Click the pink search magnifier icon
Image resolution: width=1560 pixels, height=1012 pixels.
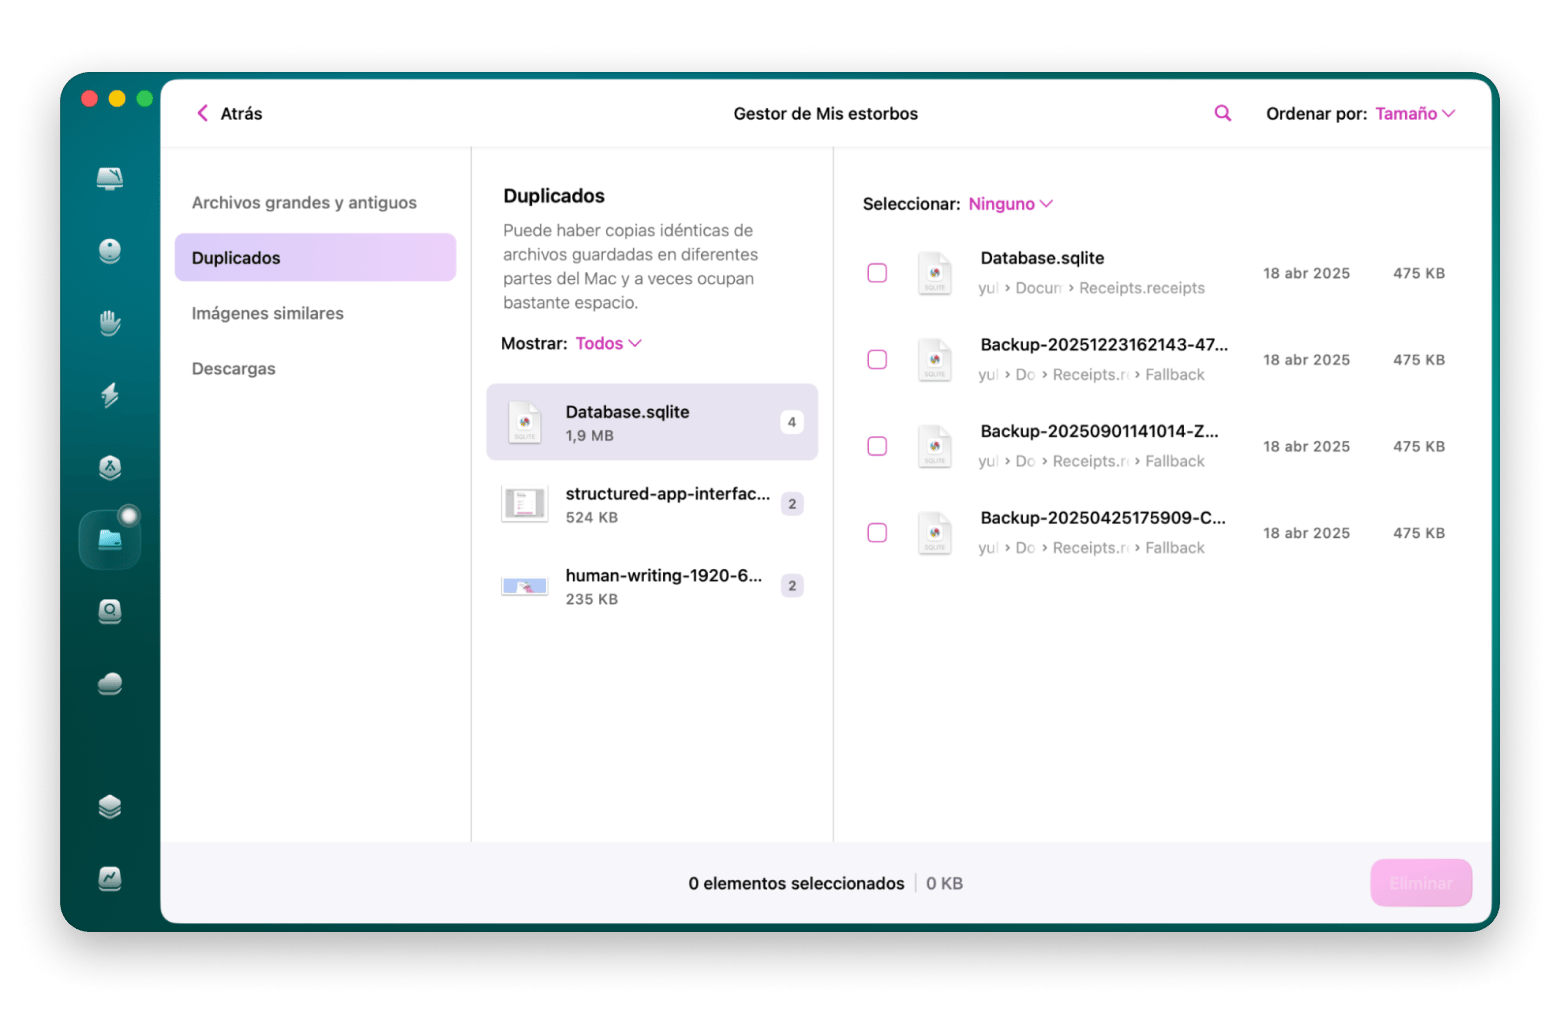tap(1222, 113)
